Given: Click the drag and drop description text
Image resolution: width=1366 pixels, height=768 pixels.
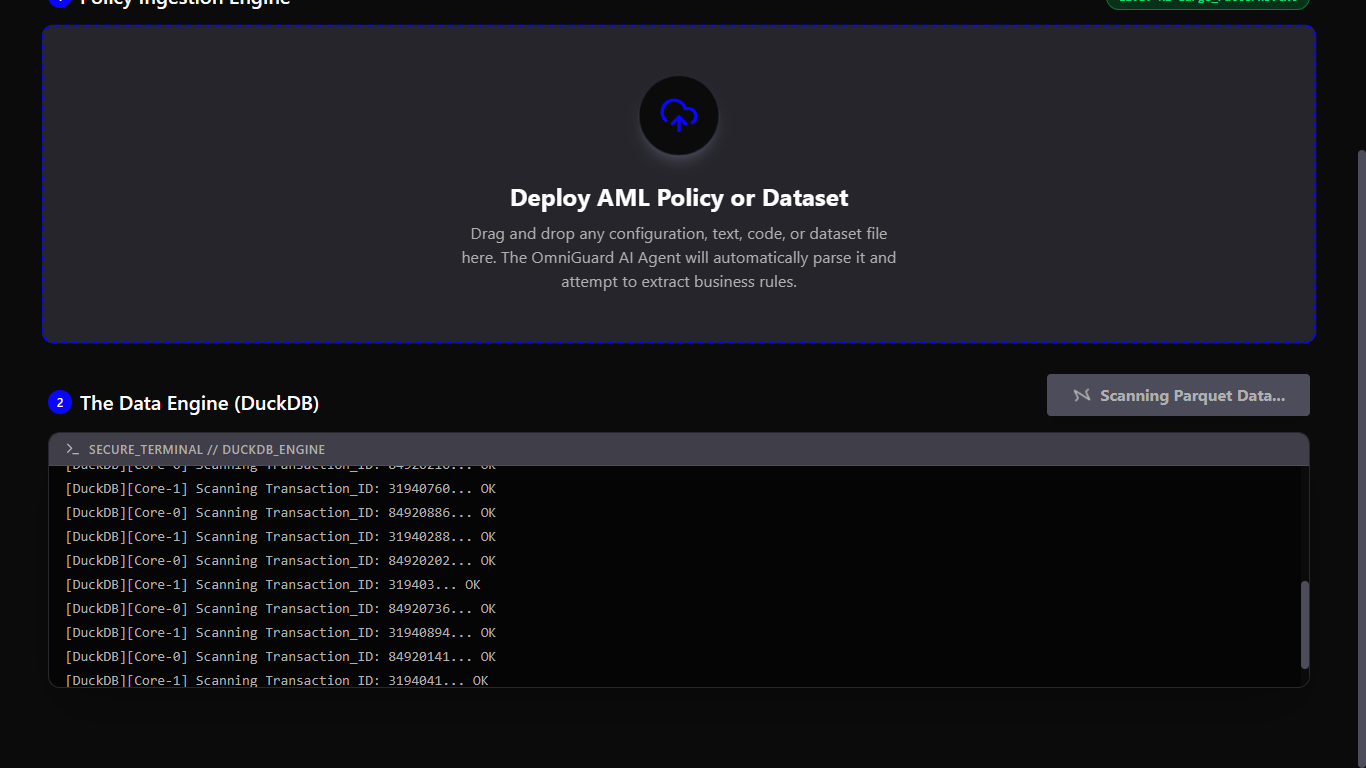Looking at the screenshot, I should tap(679, 258).
